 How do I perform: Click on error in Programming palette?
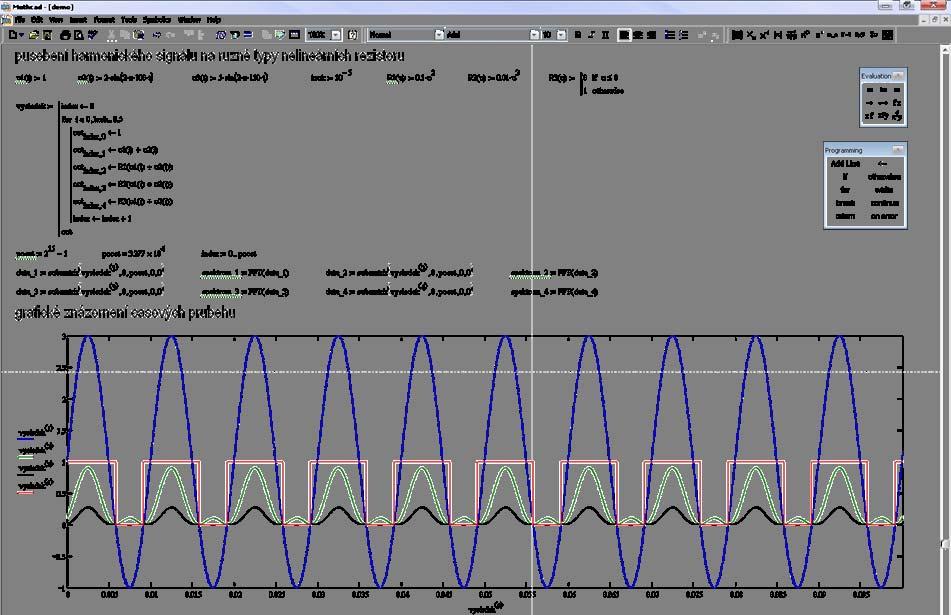click(x=884, y=216)
